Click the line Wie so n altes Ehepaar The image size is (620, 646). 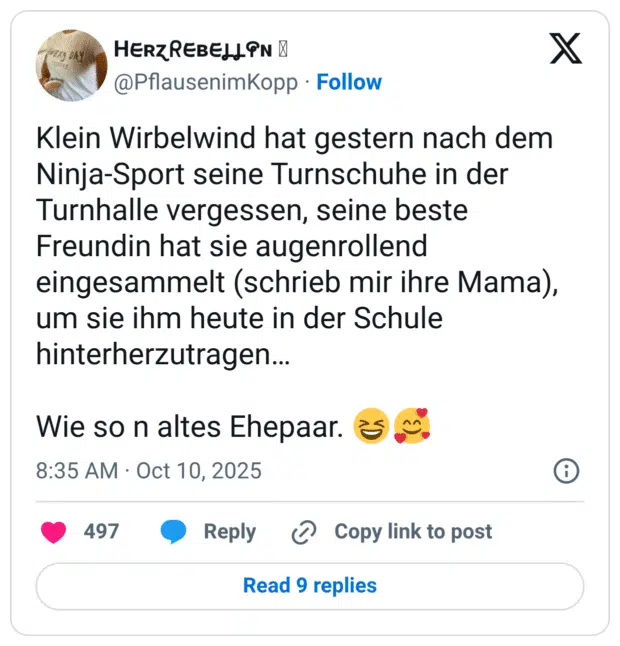[x=190, y=429]
